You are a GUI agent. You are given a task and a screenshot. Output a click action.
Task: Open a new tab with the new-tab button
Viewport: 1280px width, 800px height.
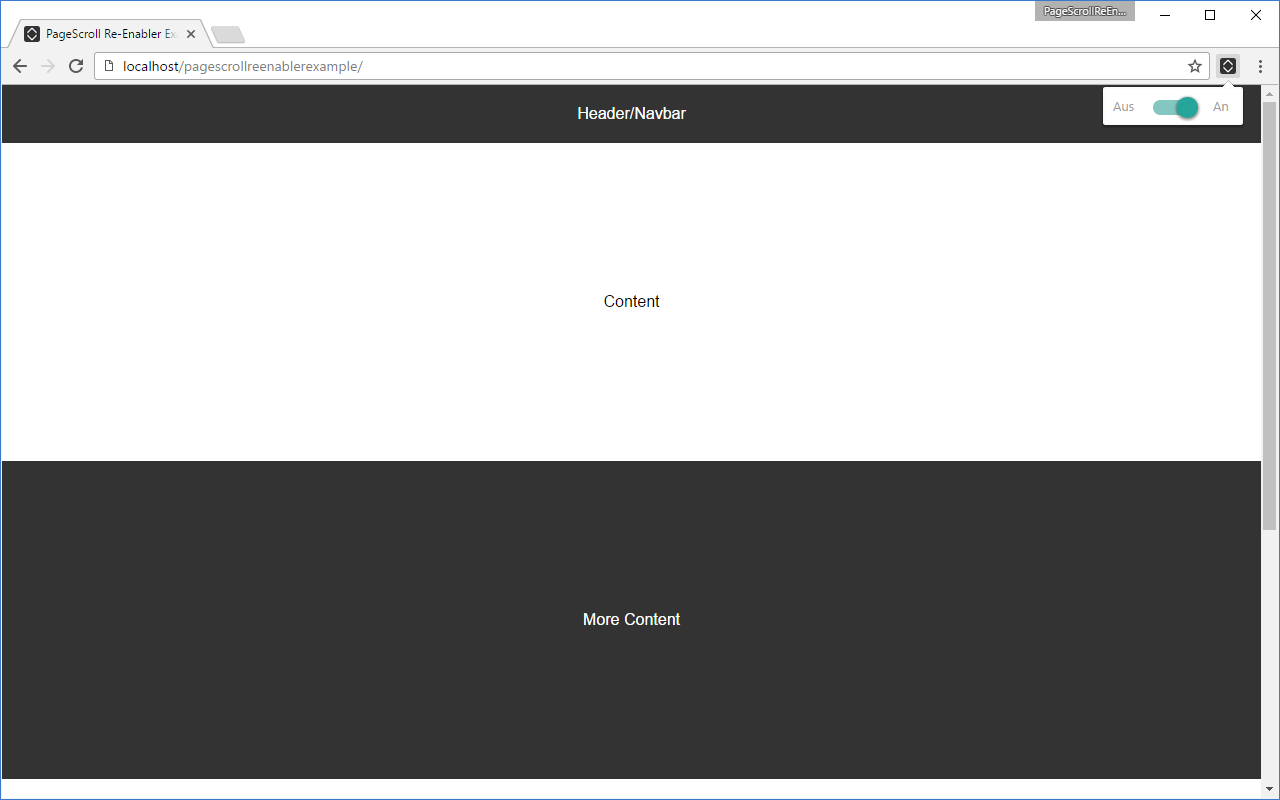228,35
